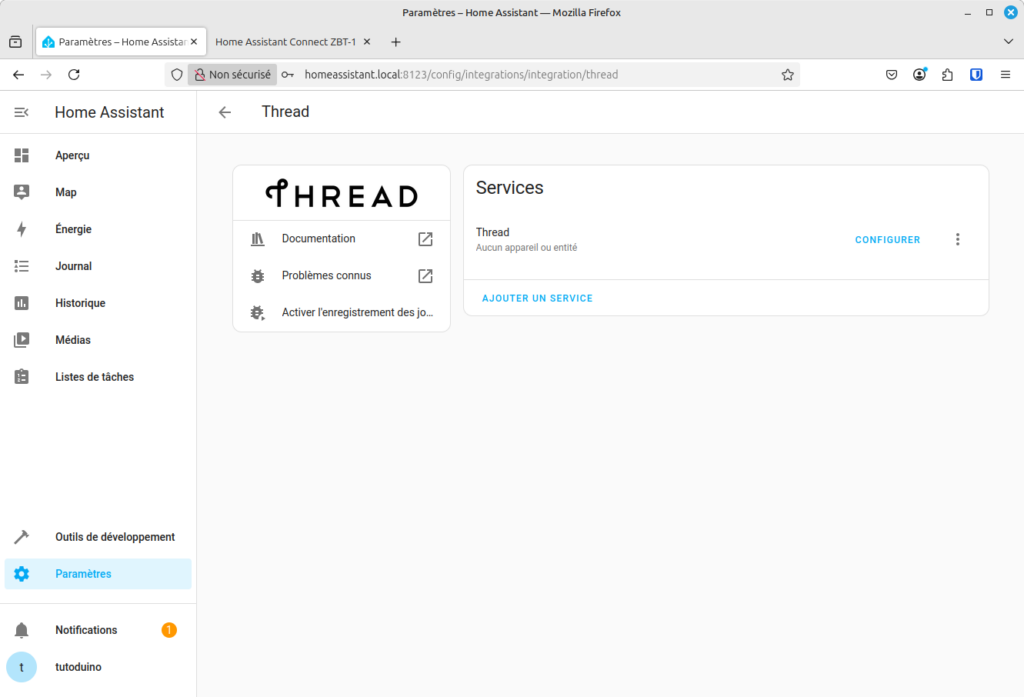Open Firefox View recent browsing icon
Viewport: 1024px width, 697px height.
tap(16, 42)
